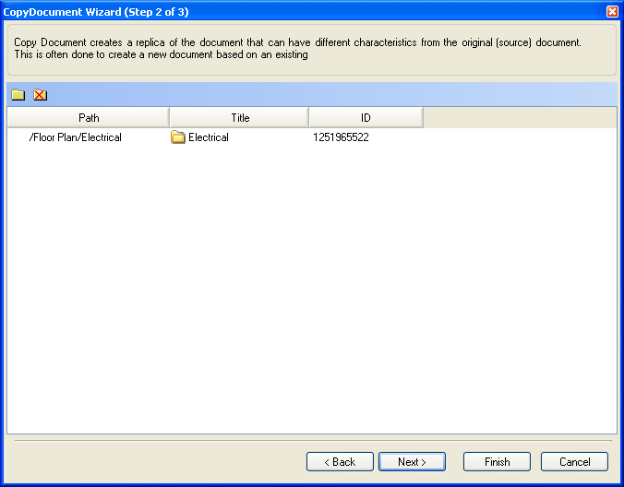Click the yellow folder browse icon in toolbar

[x=18, y=95]
